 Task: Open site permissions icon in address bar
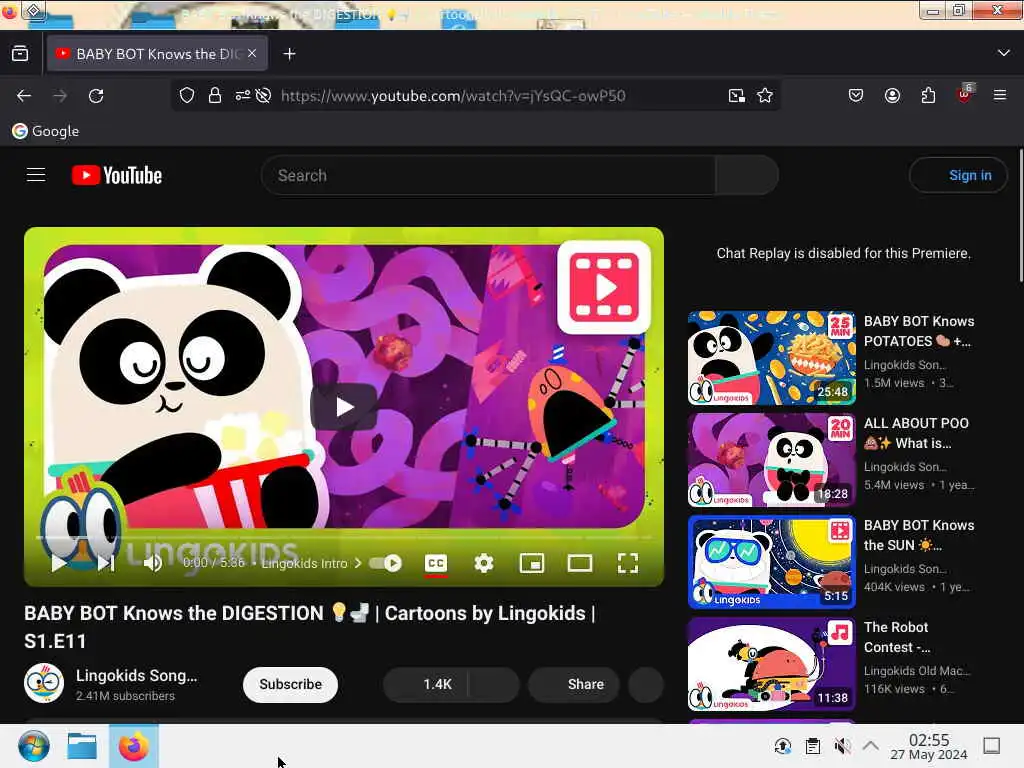[x=242, y=95]
